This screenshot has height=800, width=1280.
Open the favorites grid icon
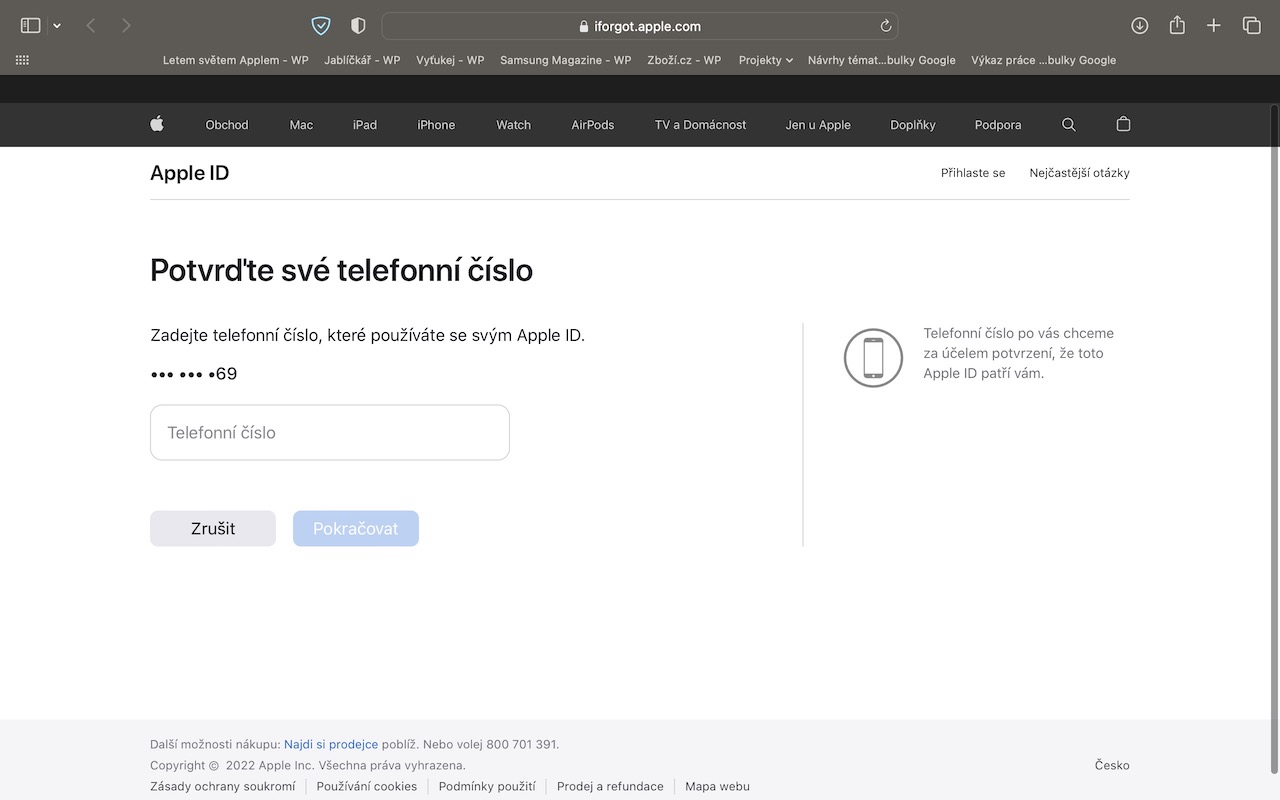(x=22, y=60)
